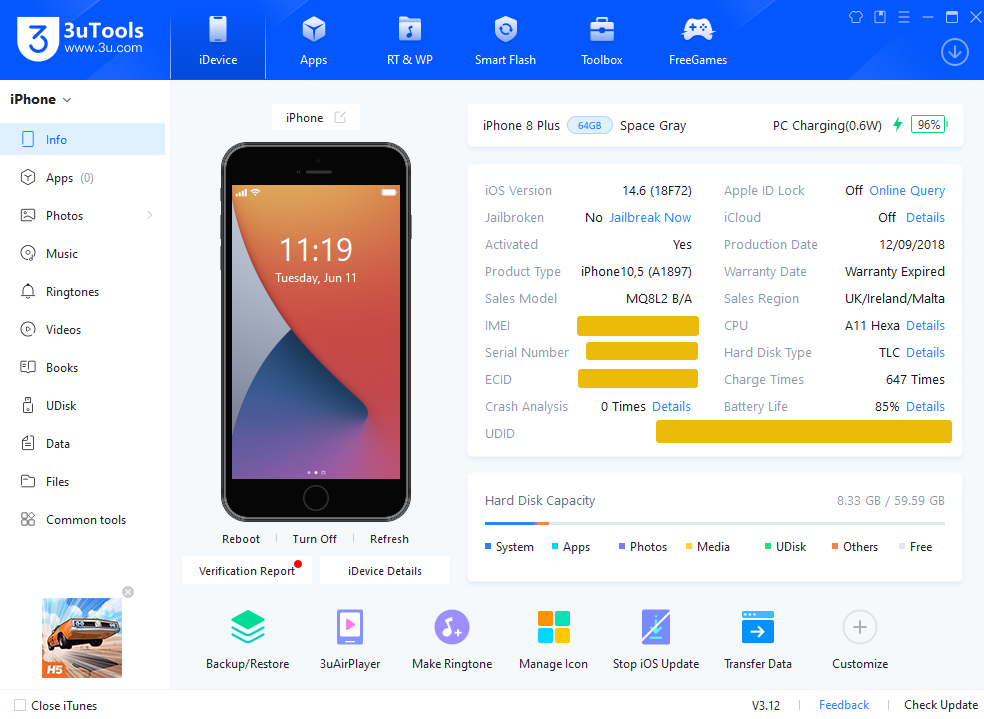The image size is (984, 719).
Task: Click the PC Charging(0.6W) status text
Action: [826, 125]
